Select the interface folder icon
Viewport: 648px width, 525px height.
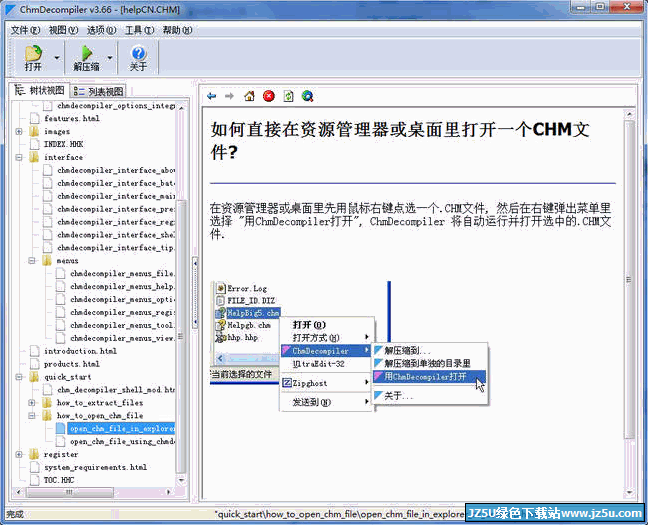pos(34,158)
